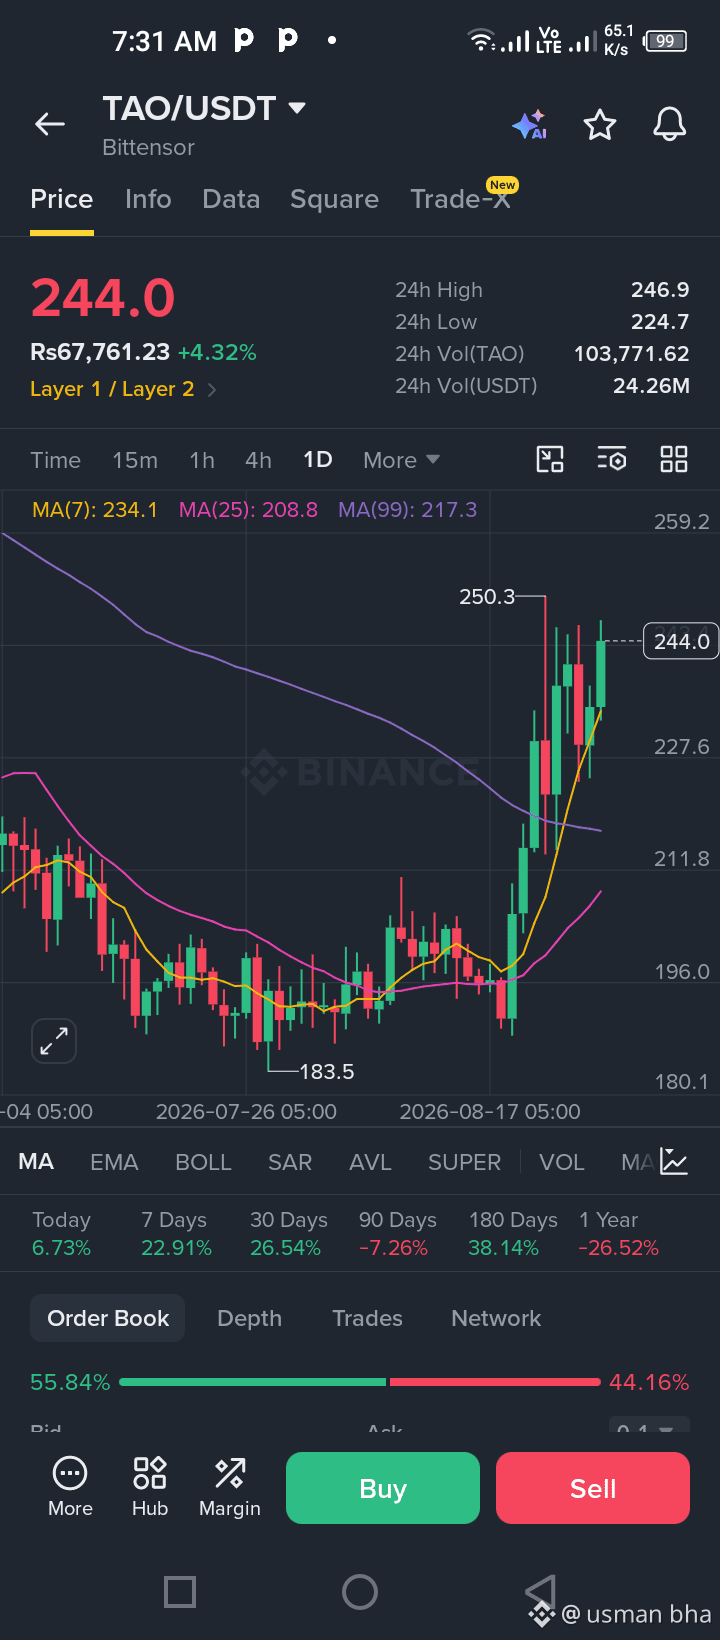Select the Trades tab
720x1640 pixels.
(367, 1318)
